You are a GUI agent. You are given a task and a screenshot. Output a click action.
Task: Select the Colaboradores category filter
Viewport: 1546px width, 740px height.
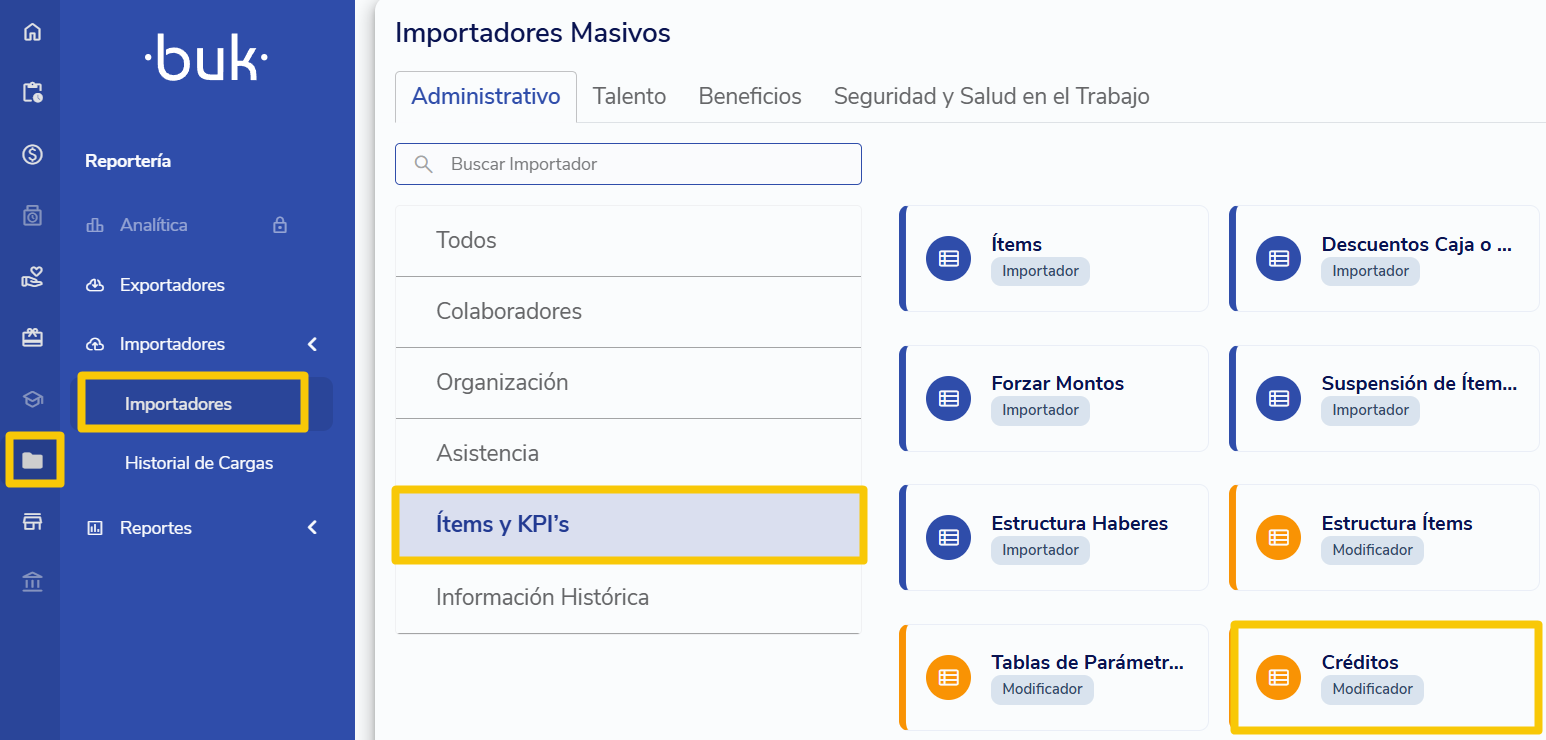tap(628, 312)
